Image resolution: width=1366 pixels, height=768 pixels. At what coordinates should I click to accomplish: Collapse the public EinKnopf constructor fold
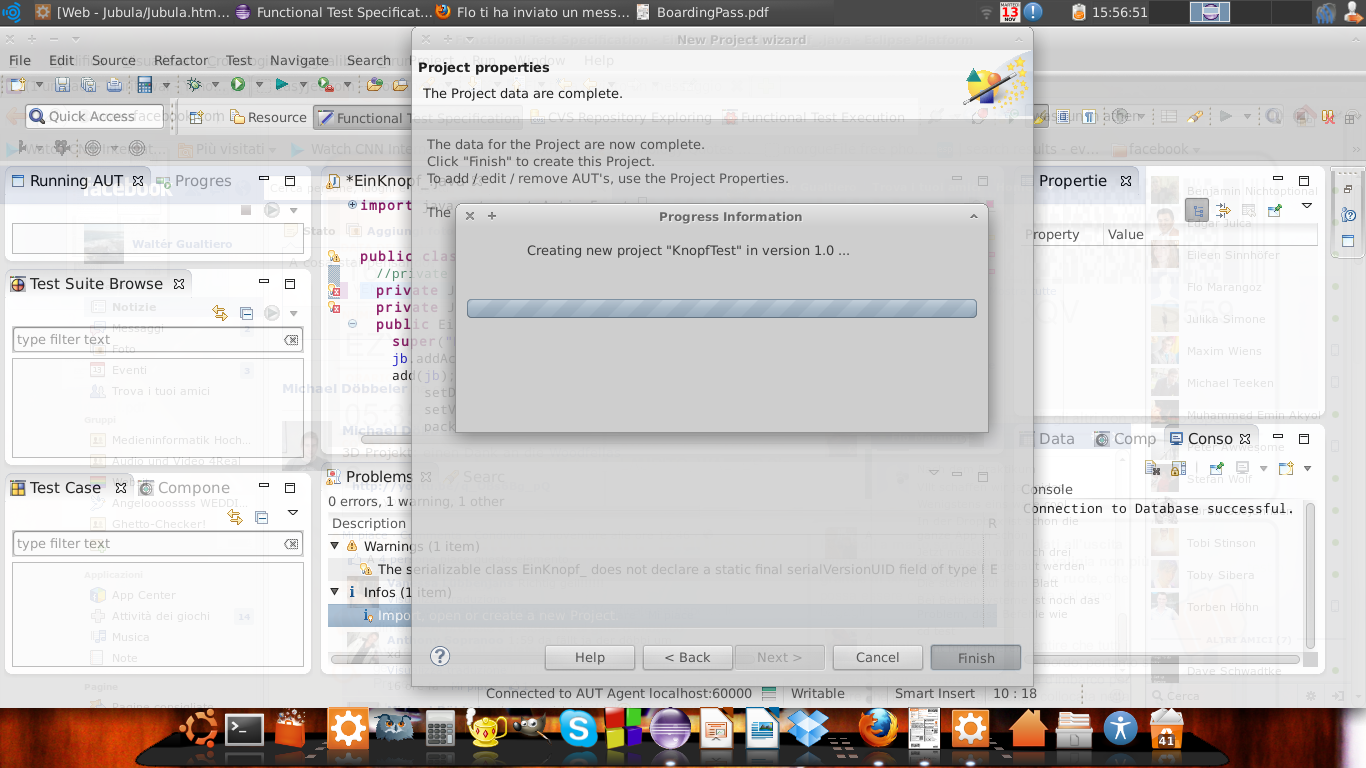[x=352, y=324]
